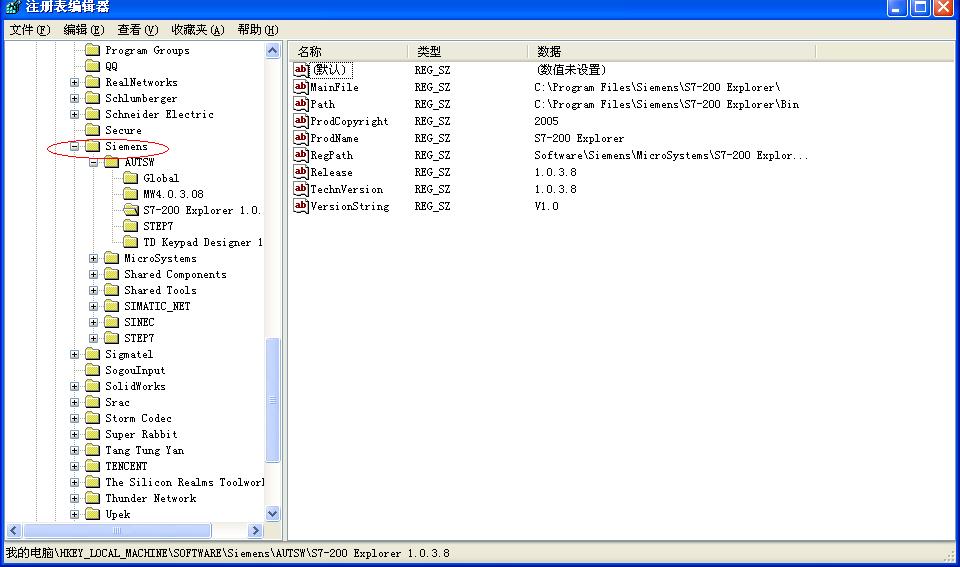Click the horizontal scrollbar right arrow

coord(255,531)
